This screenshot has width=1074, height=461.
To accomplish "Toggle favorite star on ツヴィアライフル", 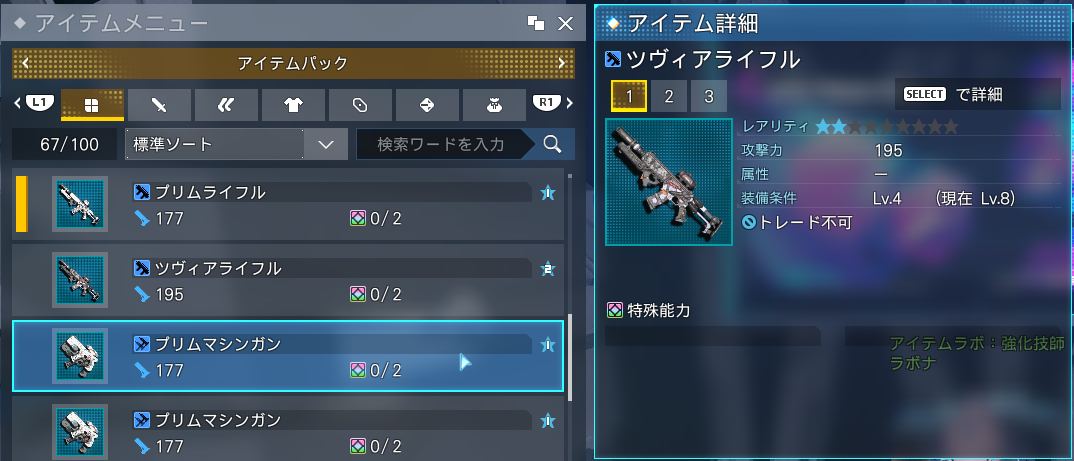I will [x=547, y=269].
